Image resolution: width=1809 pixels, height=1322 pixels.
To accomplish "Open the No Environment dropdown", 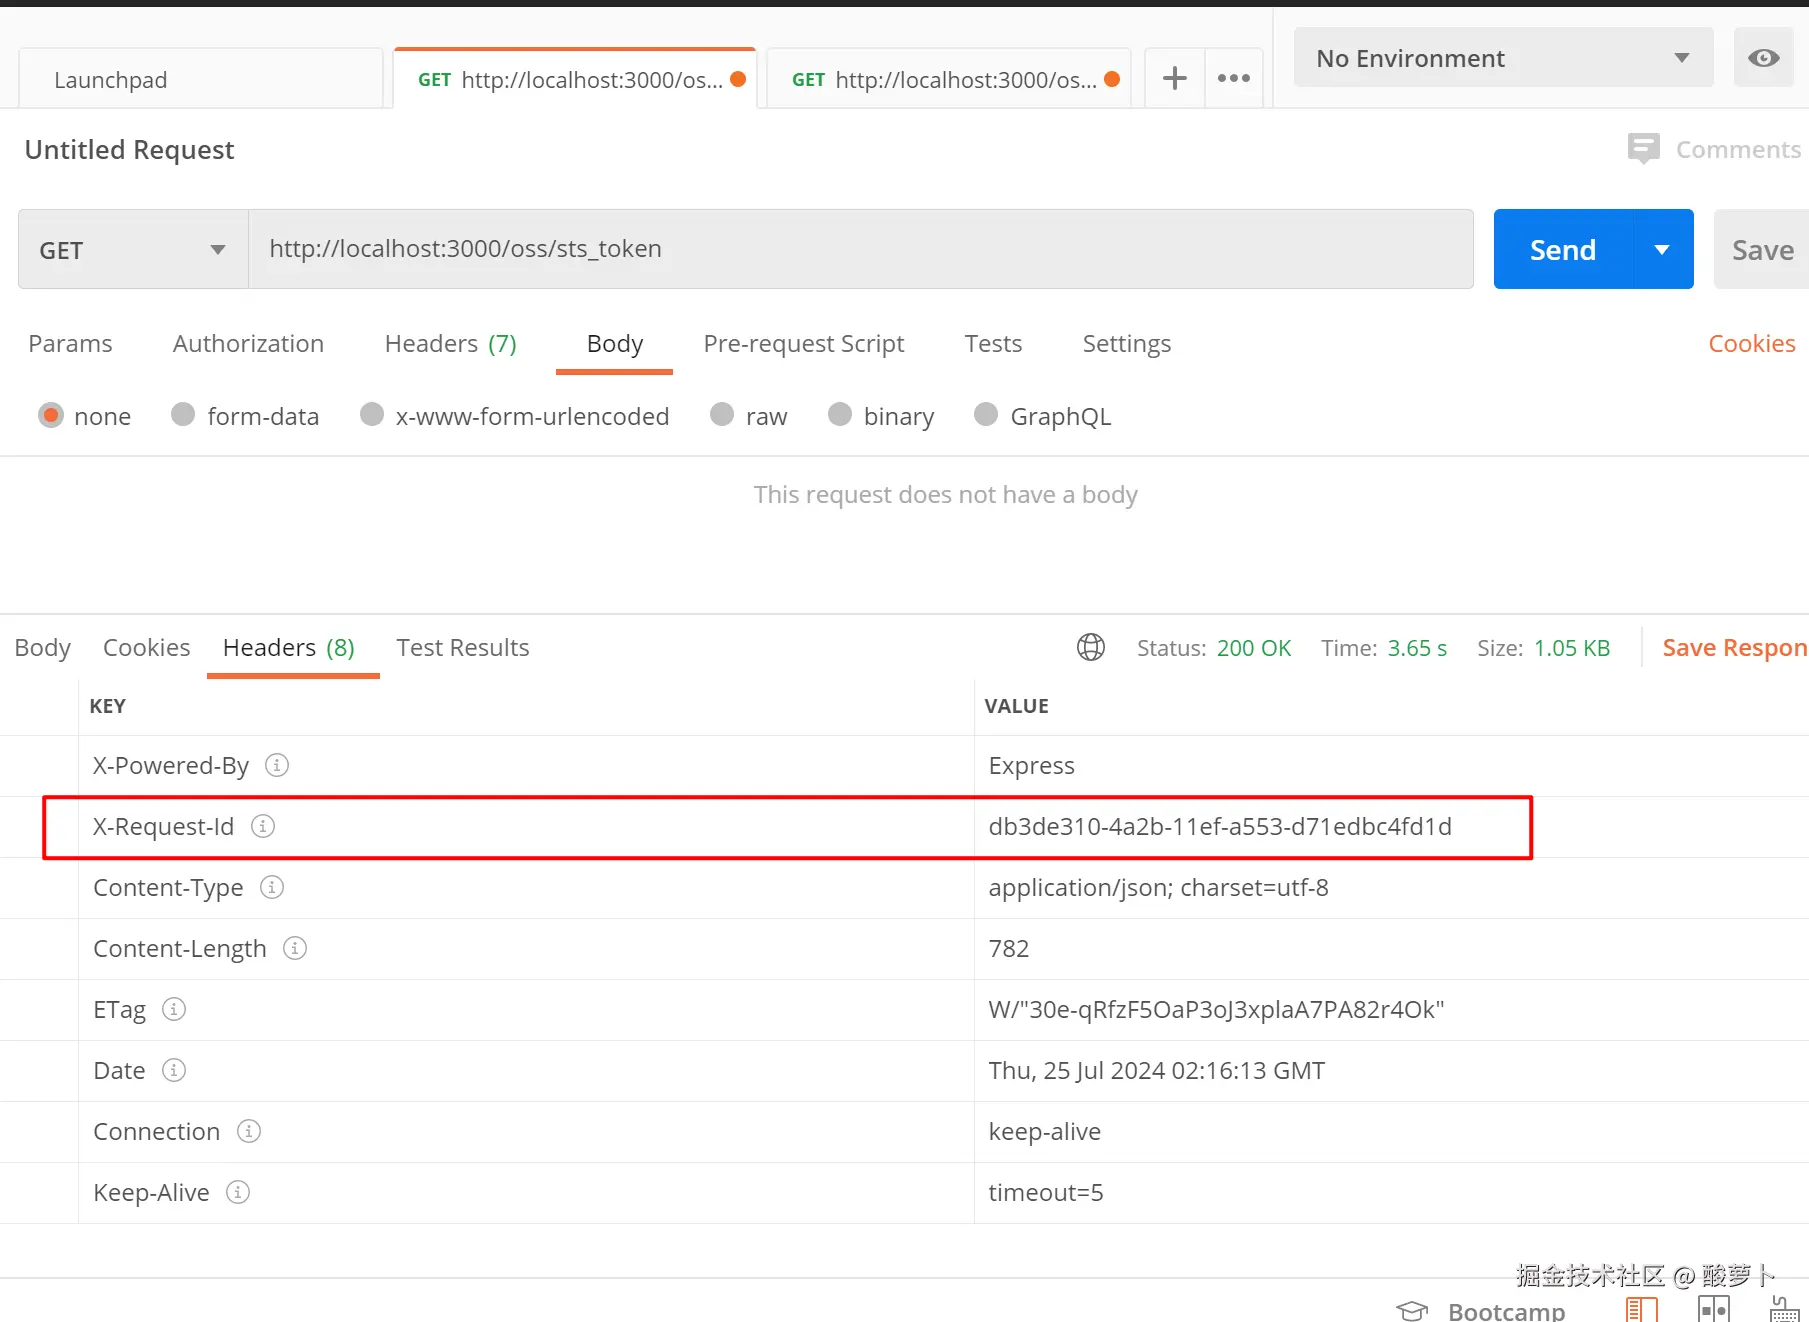I will [x=1503, y=58].
